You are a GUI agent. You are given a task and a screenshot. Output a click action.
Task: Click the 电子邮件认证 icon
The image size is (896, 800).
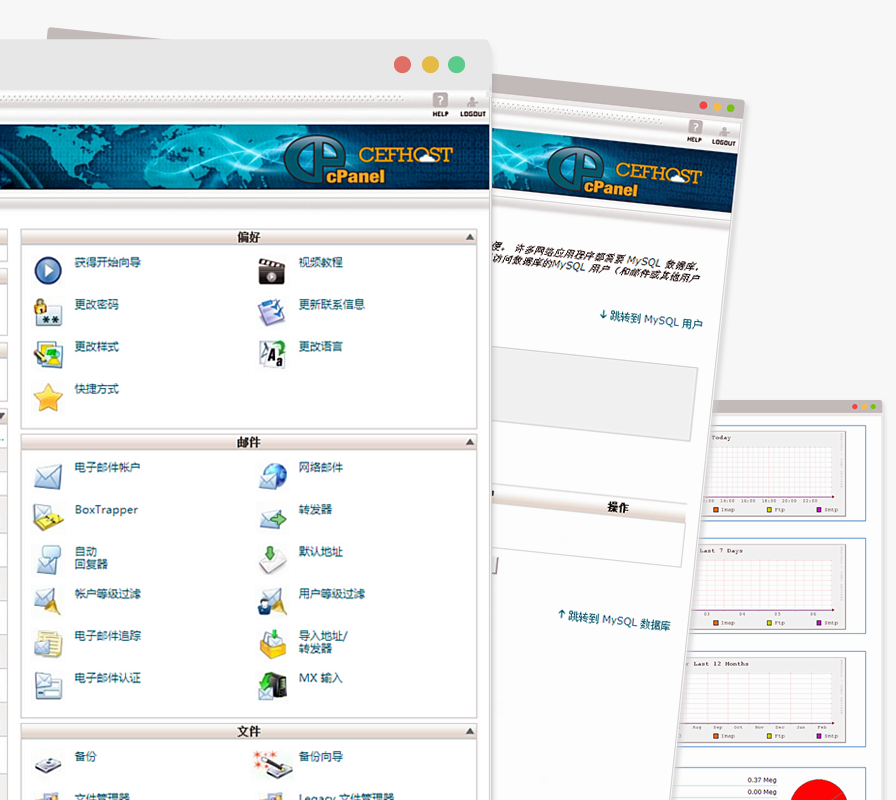pos(48,686)
